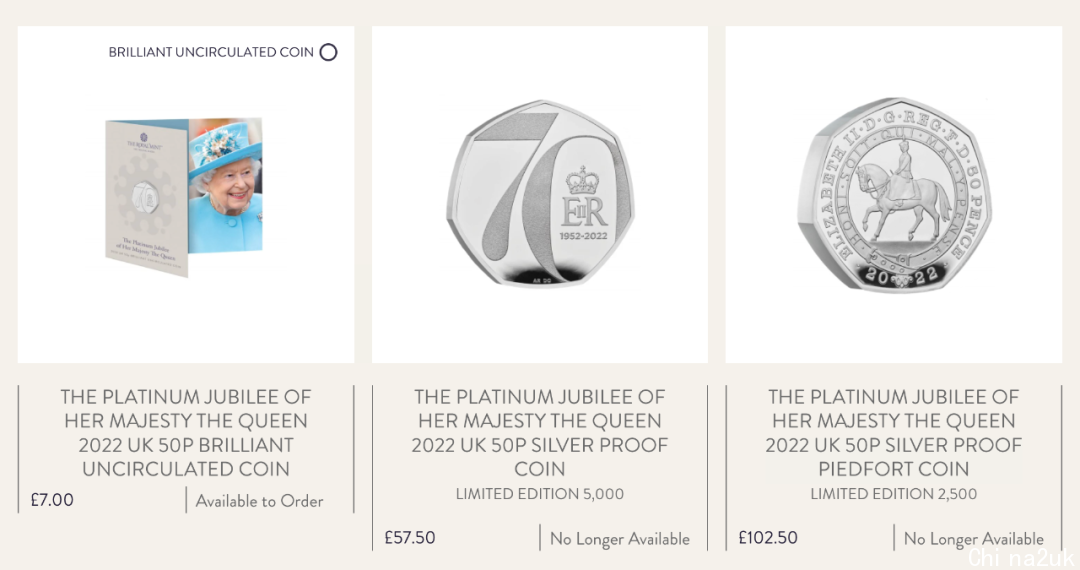Click the £57.50 price

coord(410,538)
